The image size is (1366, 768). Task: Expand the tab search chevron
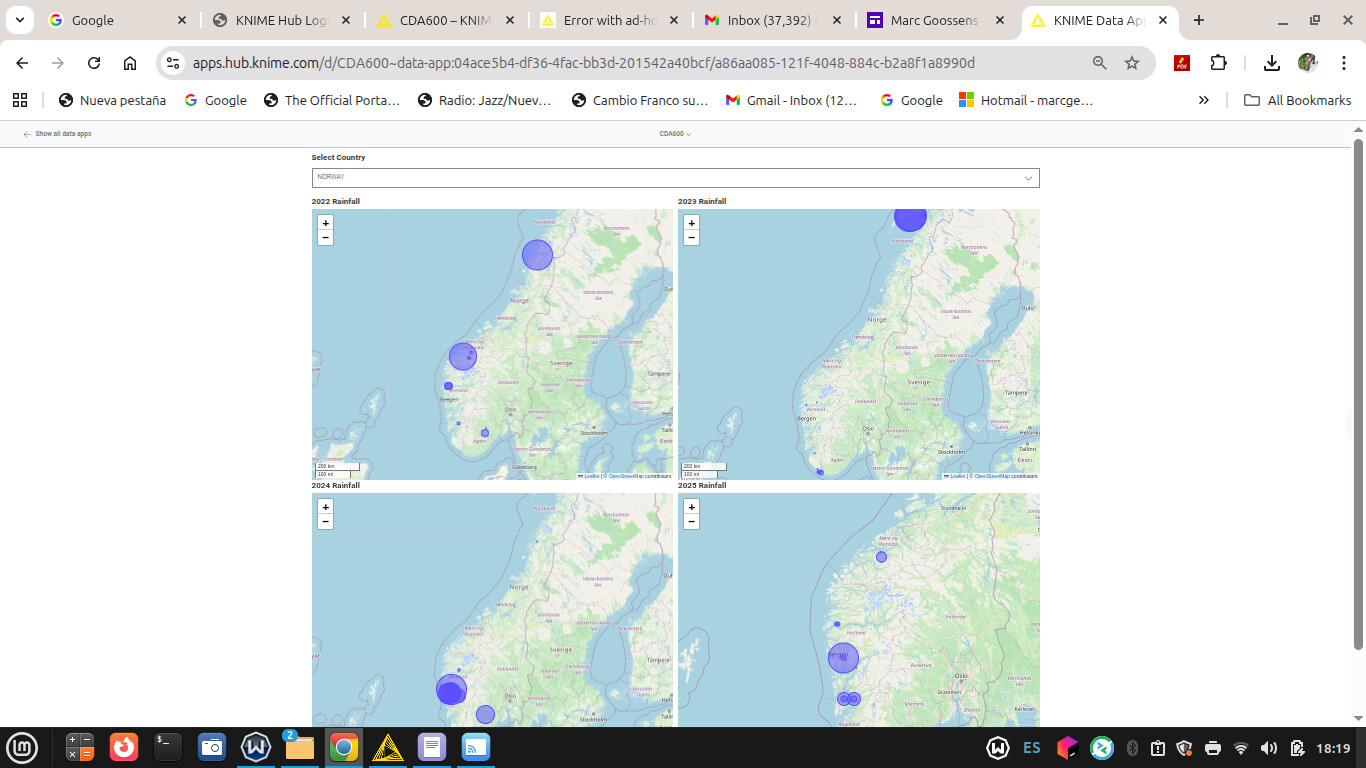tap(20, 20)
